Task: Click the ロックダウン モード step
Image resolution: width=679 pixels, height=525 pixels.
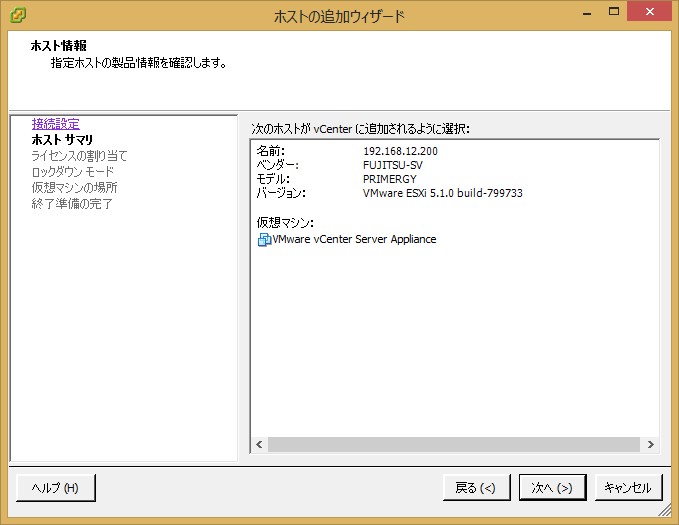Action: point(72,172)
